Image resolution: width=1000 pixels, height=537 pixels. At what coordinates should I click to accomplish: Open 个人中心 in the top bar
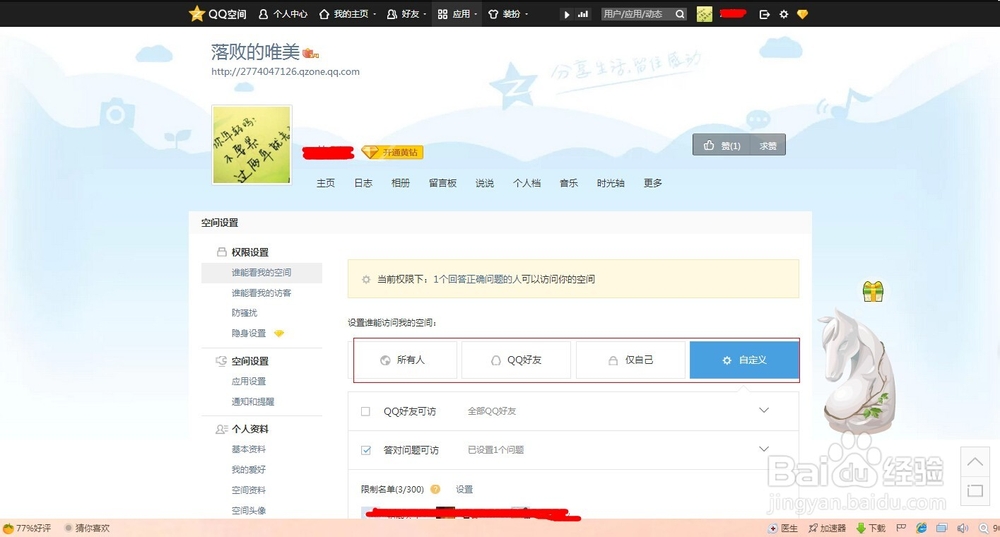pos(283,14)
